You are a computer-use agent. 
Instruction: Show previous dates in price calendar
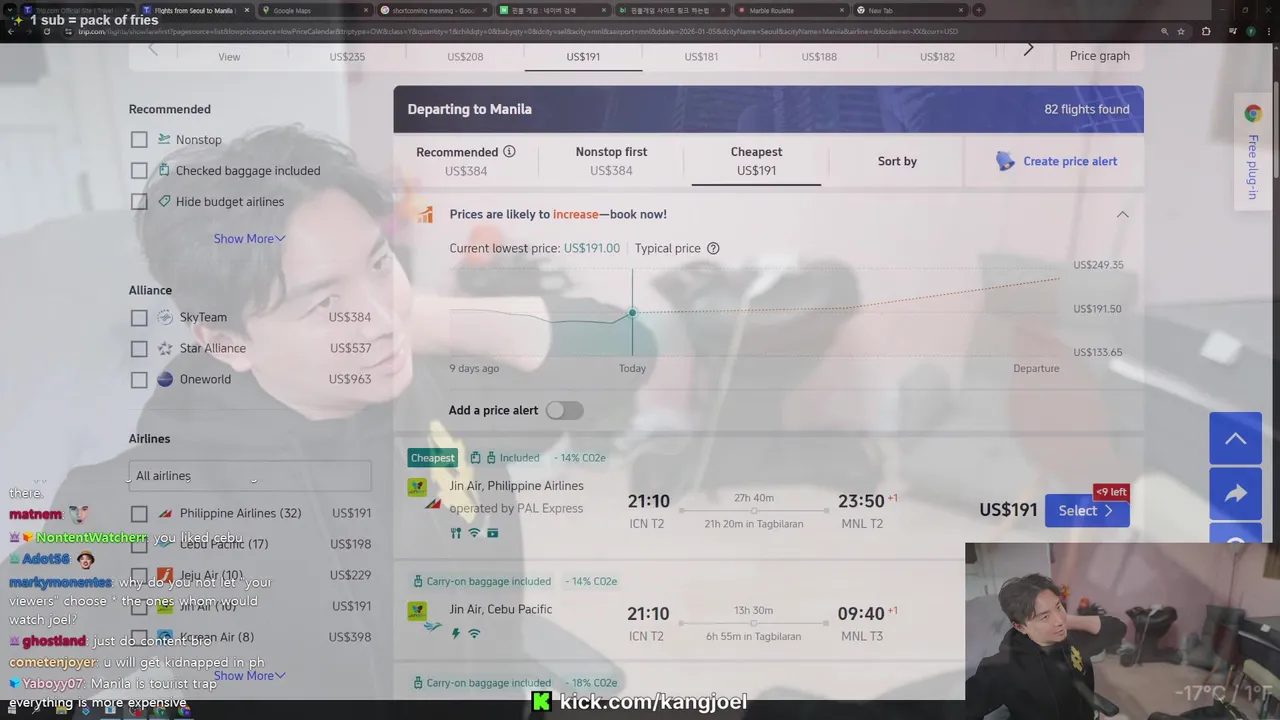pos(153,49)
